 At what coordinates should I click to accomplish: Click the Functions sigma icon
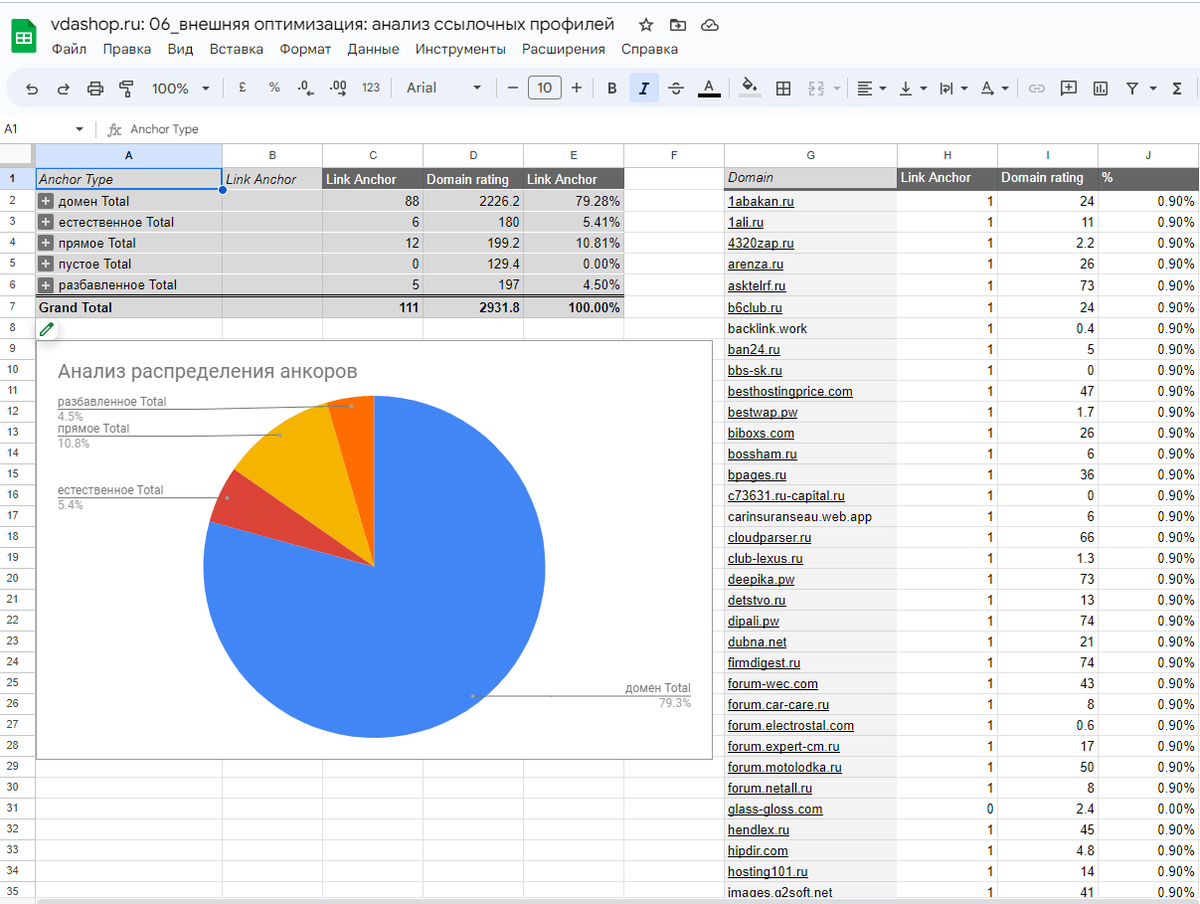pos(1178,88)
